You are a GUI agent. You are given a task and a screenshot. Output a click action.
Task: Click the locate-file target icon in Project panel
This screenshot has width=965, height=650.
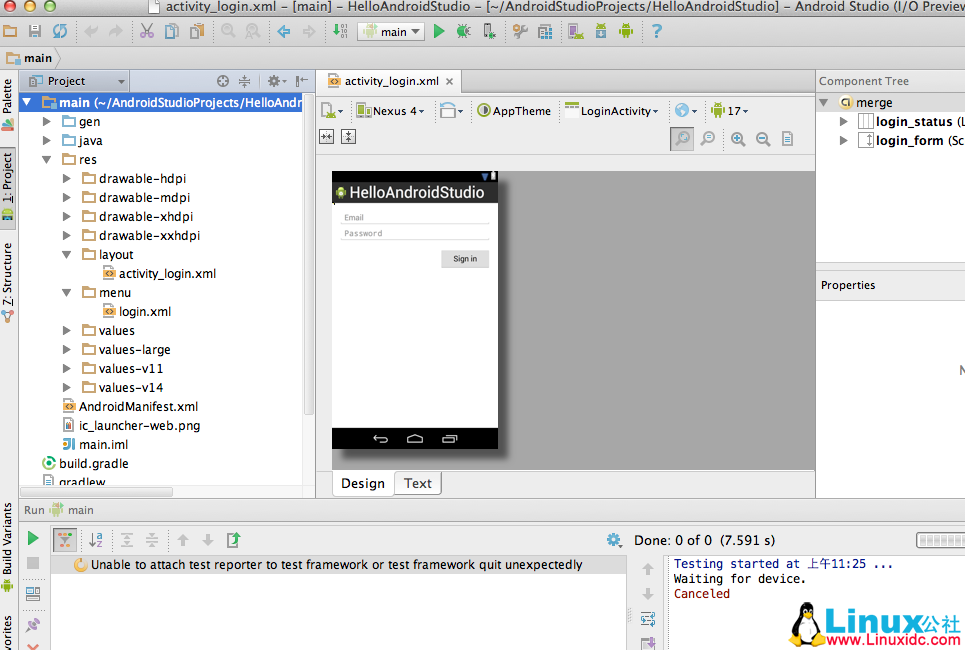click(x=223, y=81)
